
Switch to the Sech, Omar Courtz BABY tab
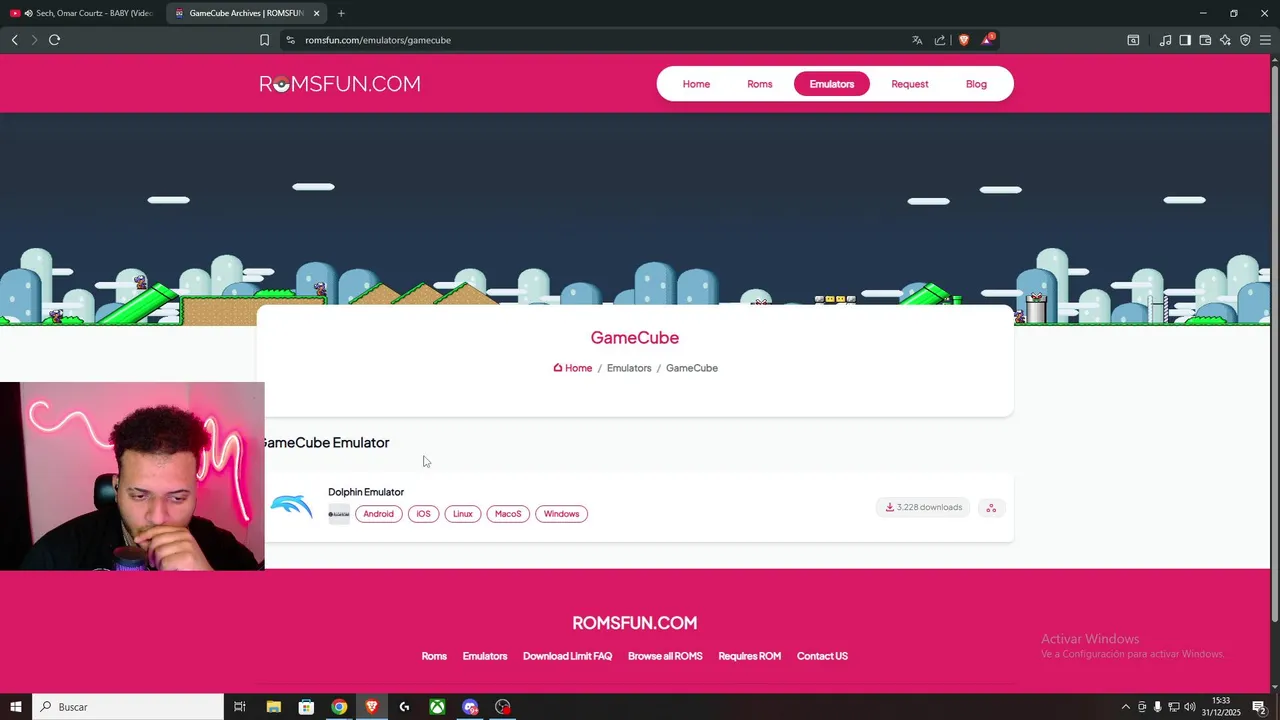click(x=82, y=13)
